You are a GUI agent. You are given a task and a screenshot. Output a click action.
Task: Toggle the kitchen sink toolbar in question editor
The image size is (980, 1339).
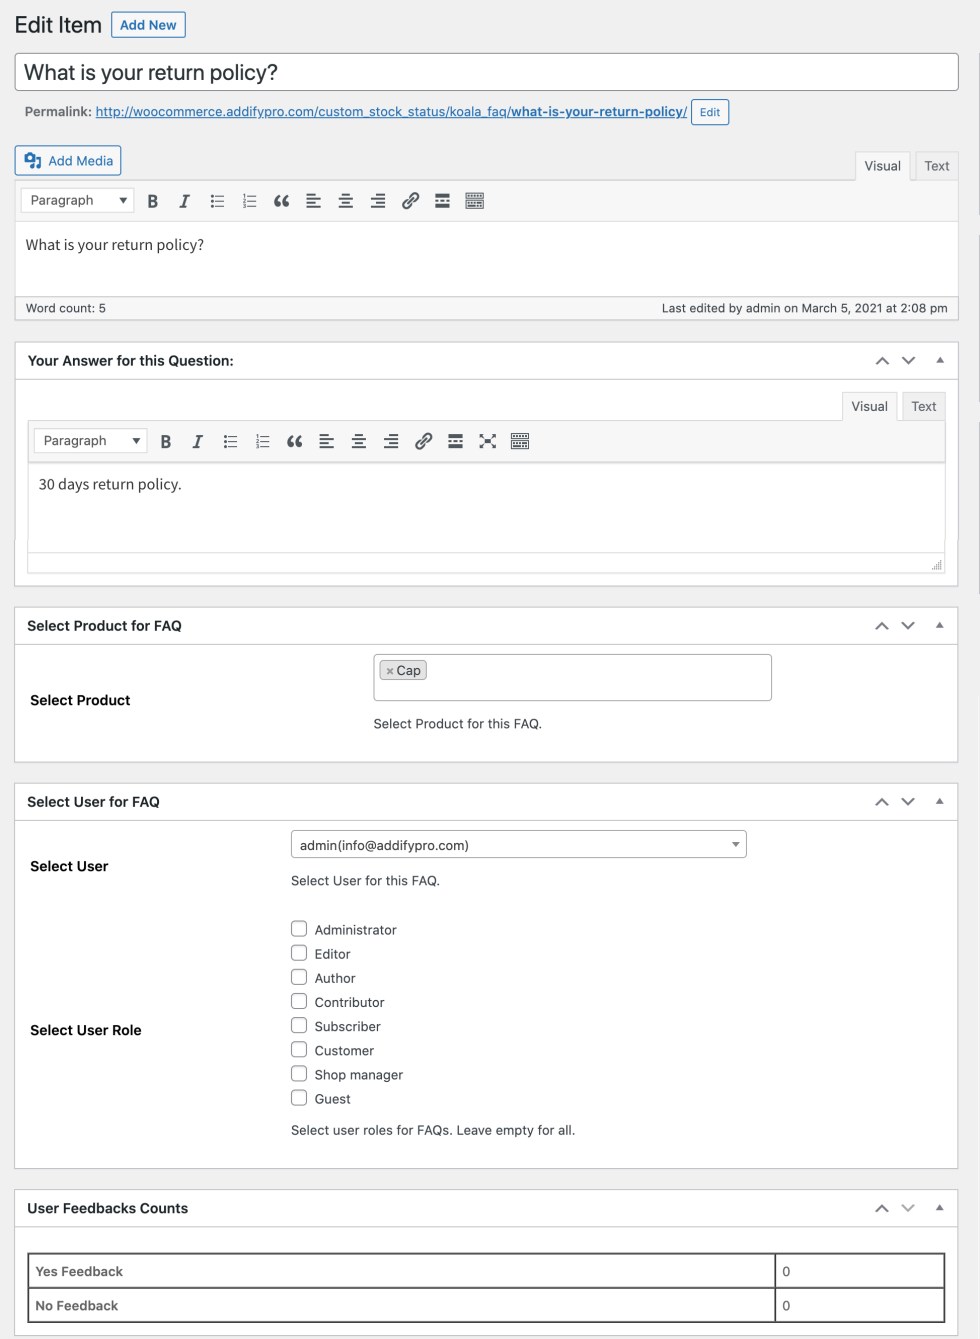pos(475,200)
